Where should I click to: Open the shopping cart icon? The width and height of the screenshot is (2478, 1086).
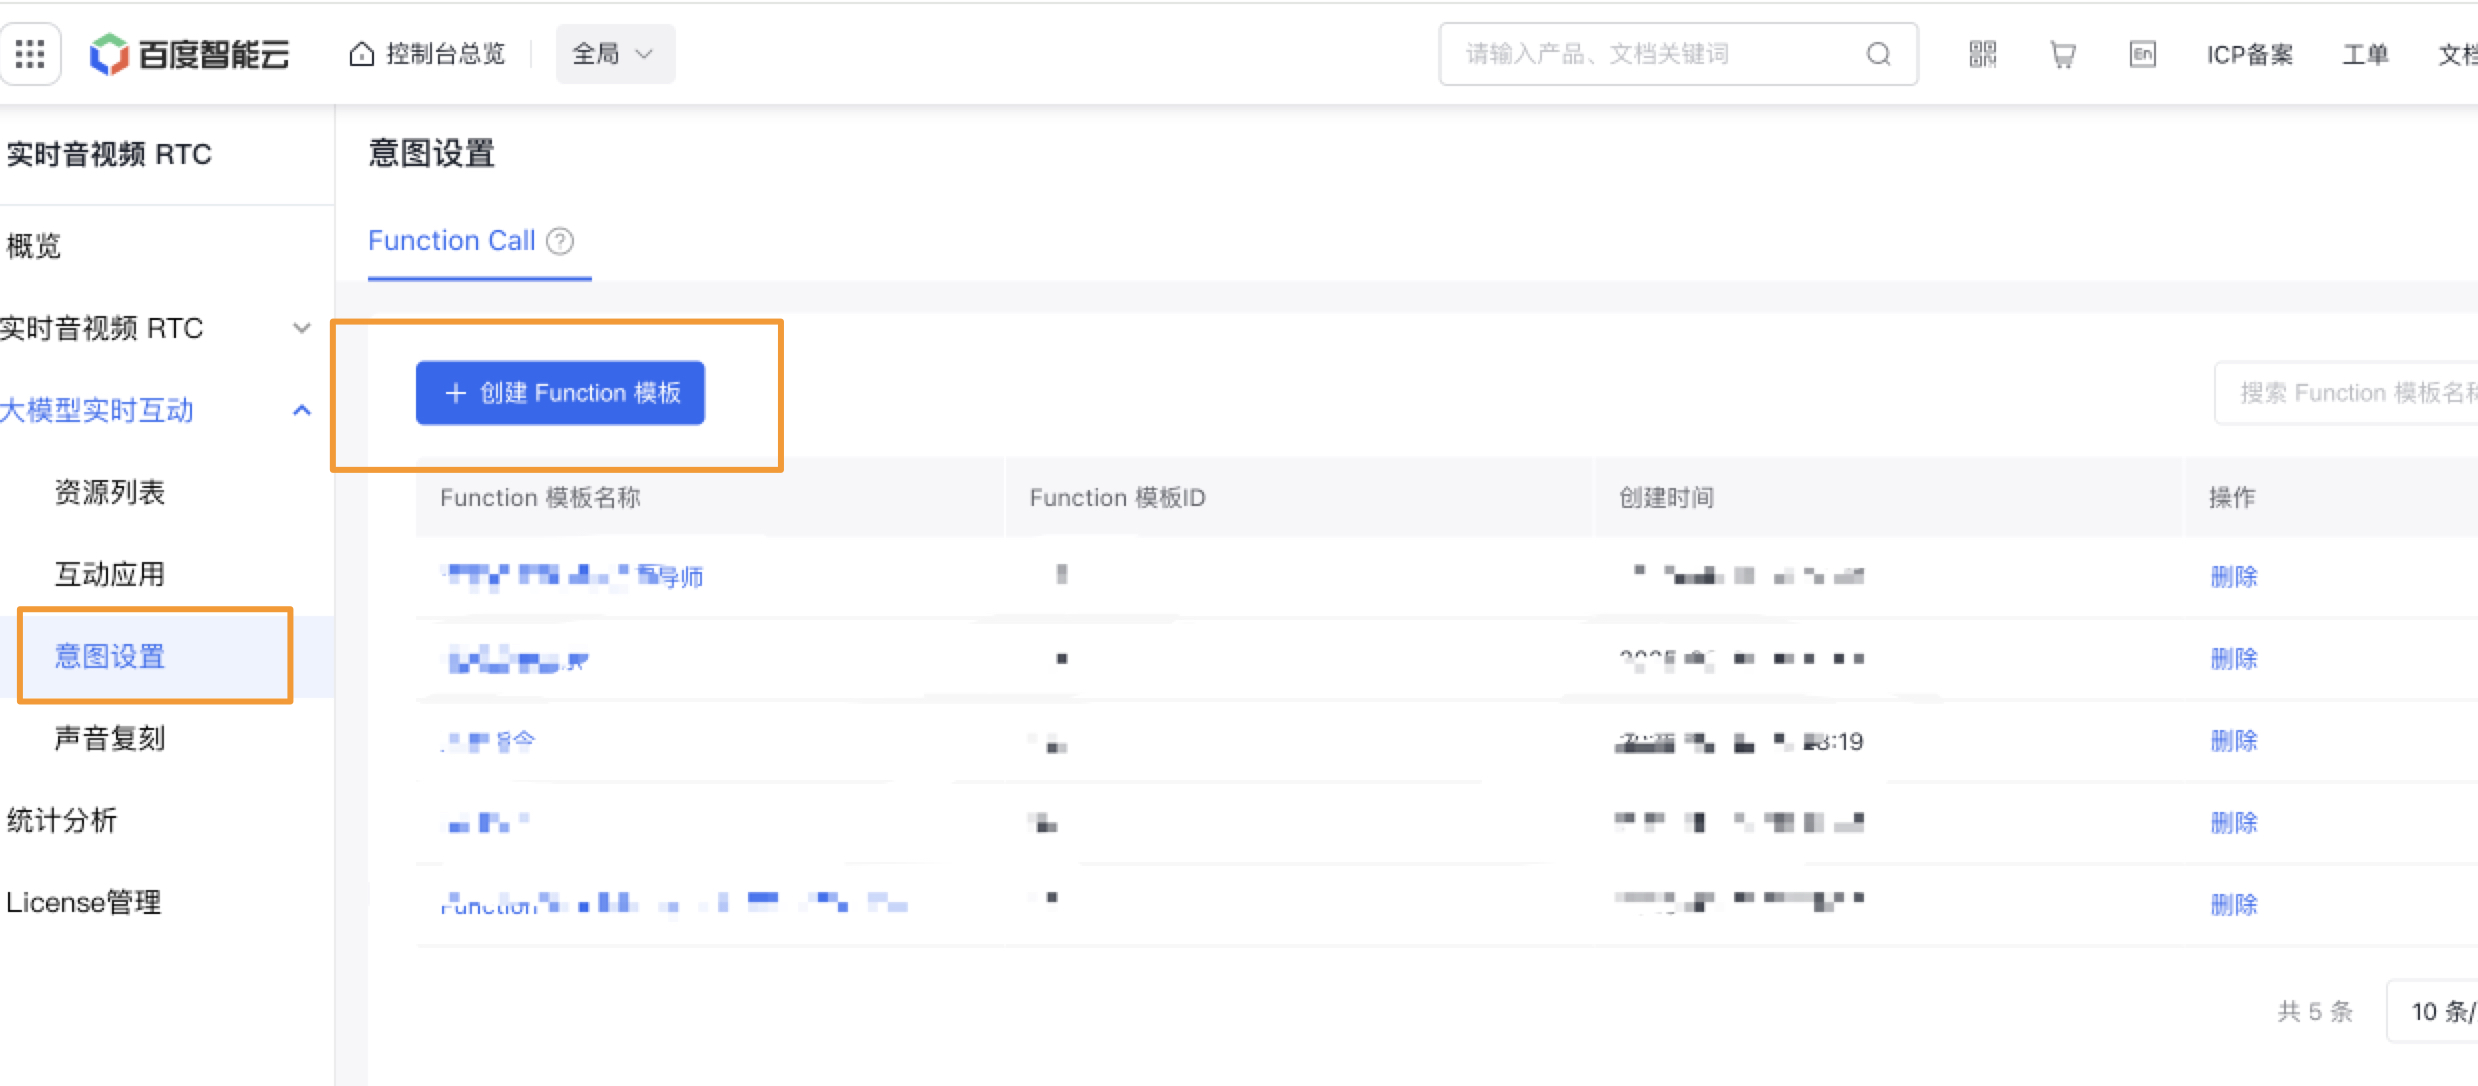tap(2062, 54)
